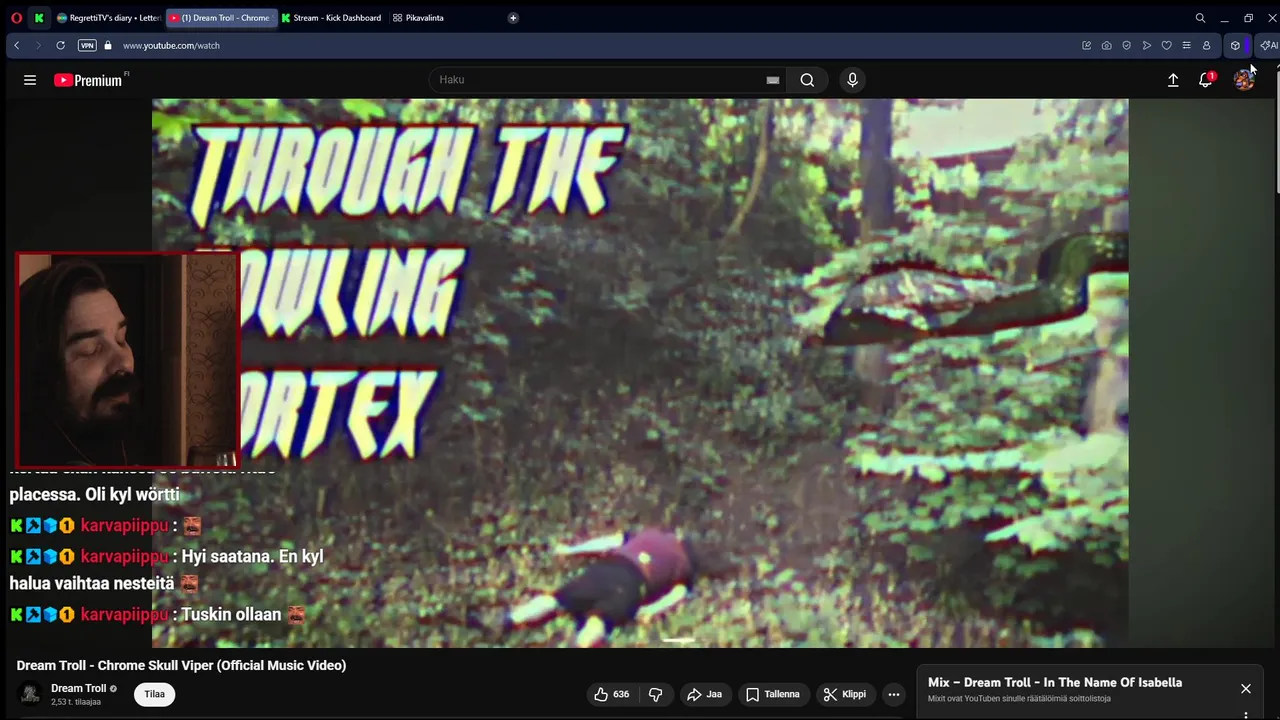
Task: Like the video showing 636 likes
Action: (612, 694)
